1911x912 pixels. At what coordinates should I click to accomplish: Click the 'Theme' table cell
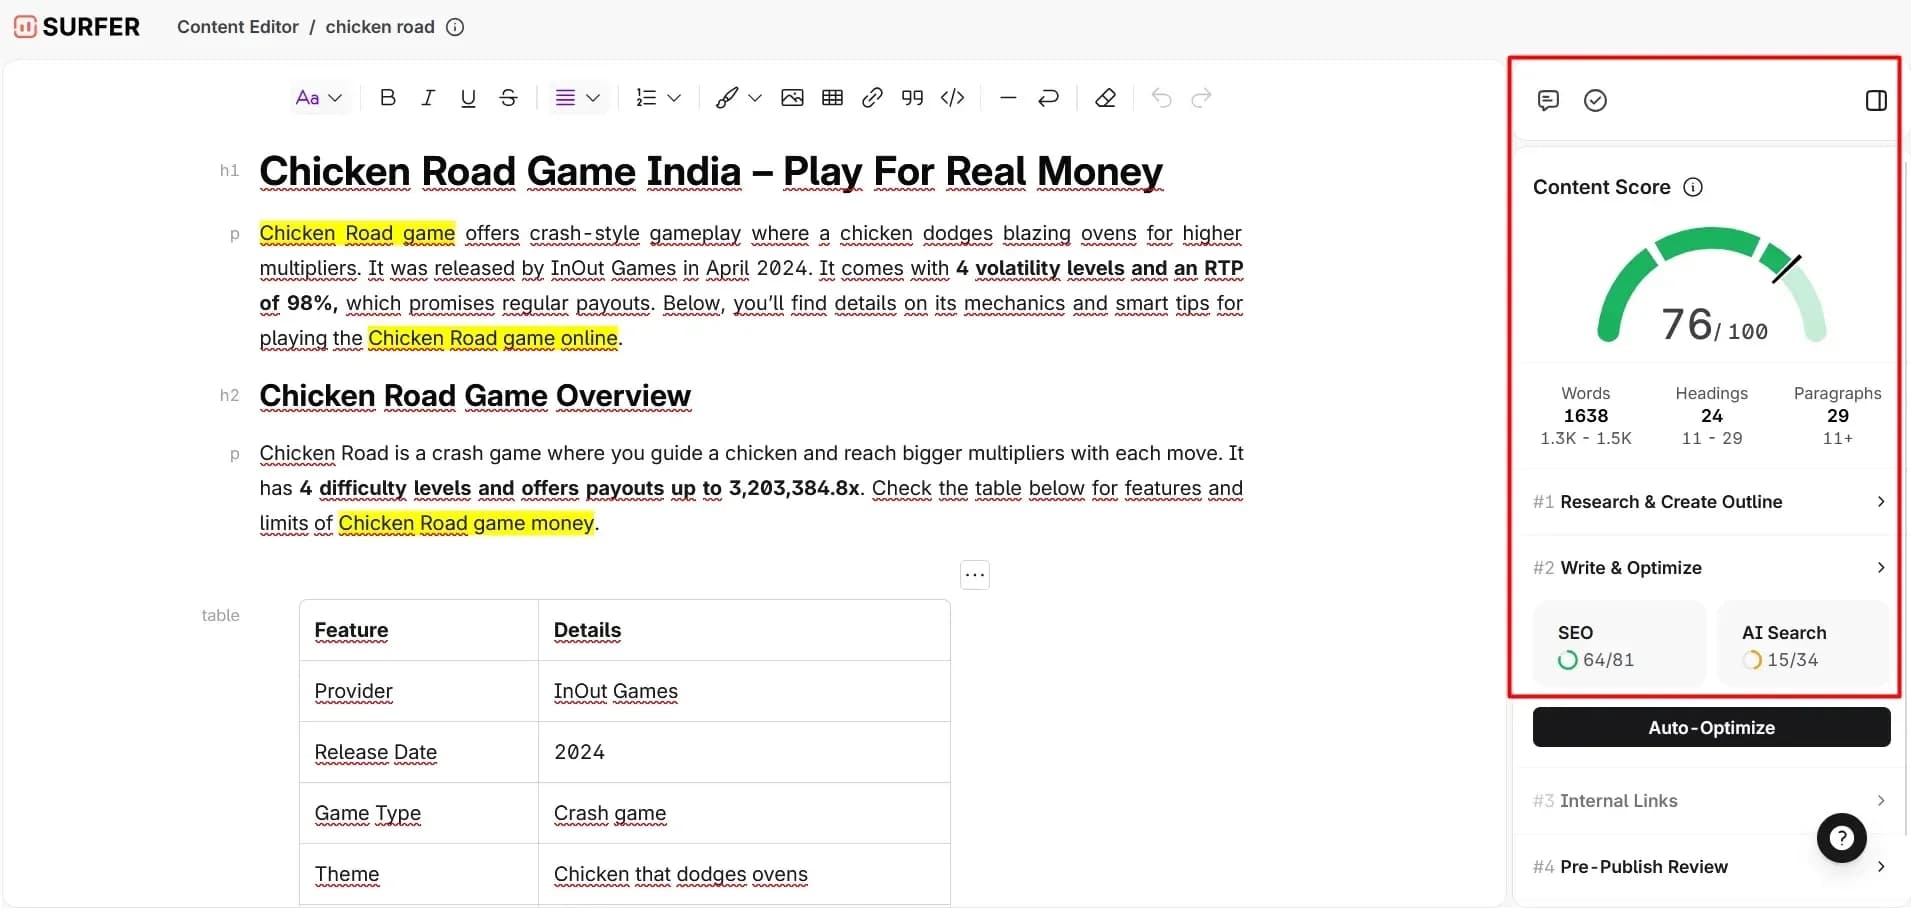click(x=419, y=874)
